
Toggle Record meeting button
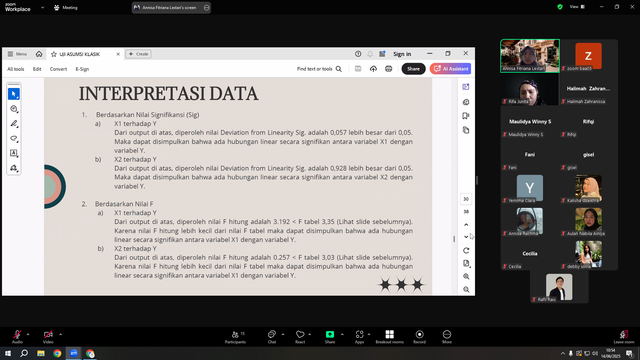(419, 337)
